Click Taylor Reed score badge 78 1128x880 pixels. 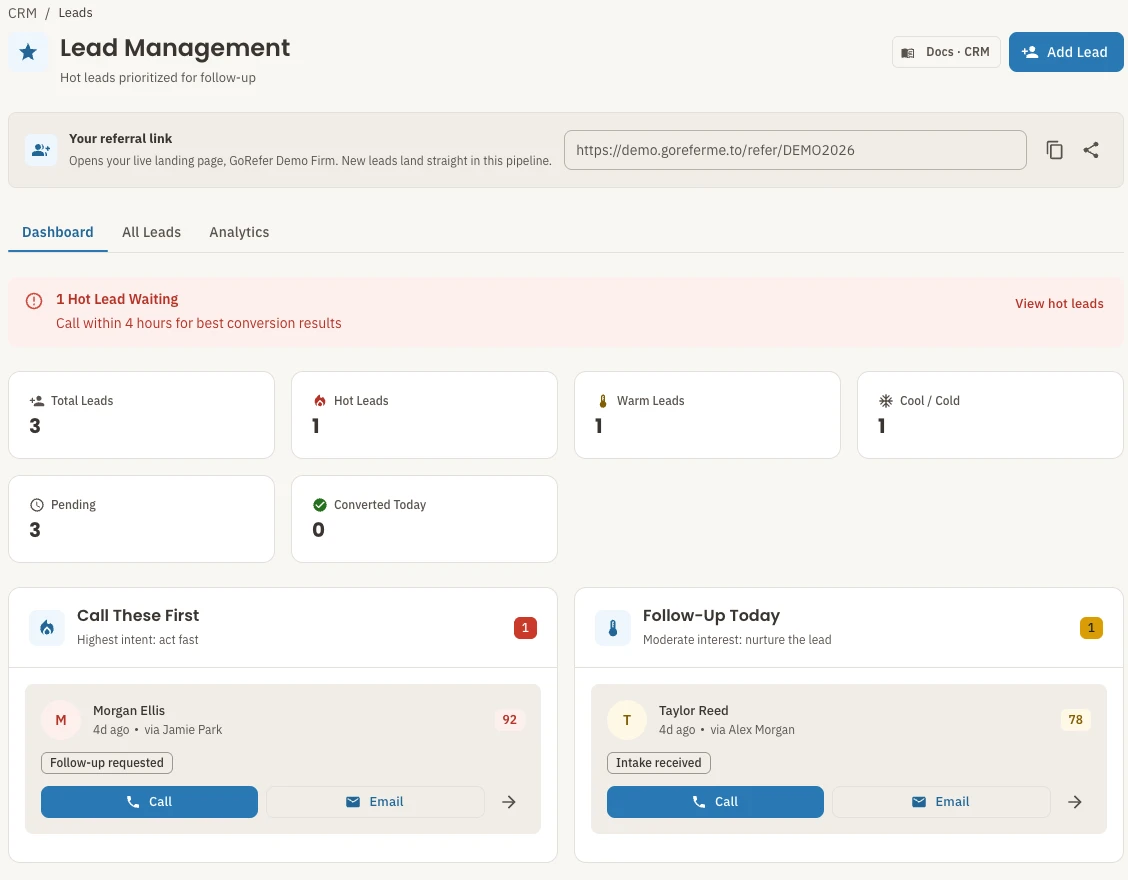pyautogui.click(x=1075, y=720)
